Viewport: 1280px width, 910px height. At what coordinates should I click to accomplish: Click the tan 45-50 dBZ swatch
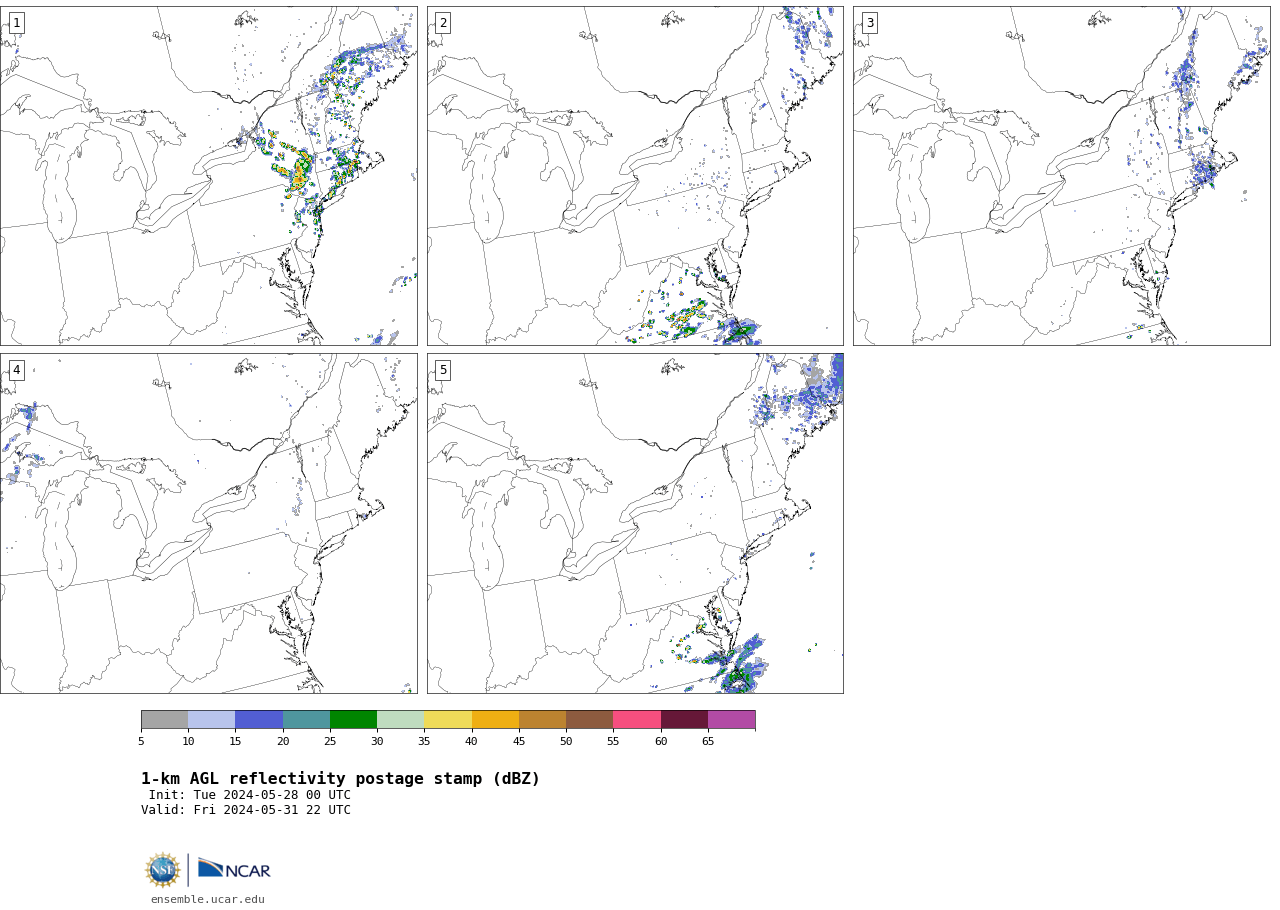pos(542,720)
